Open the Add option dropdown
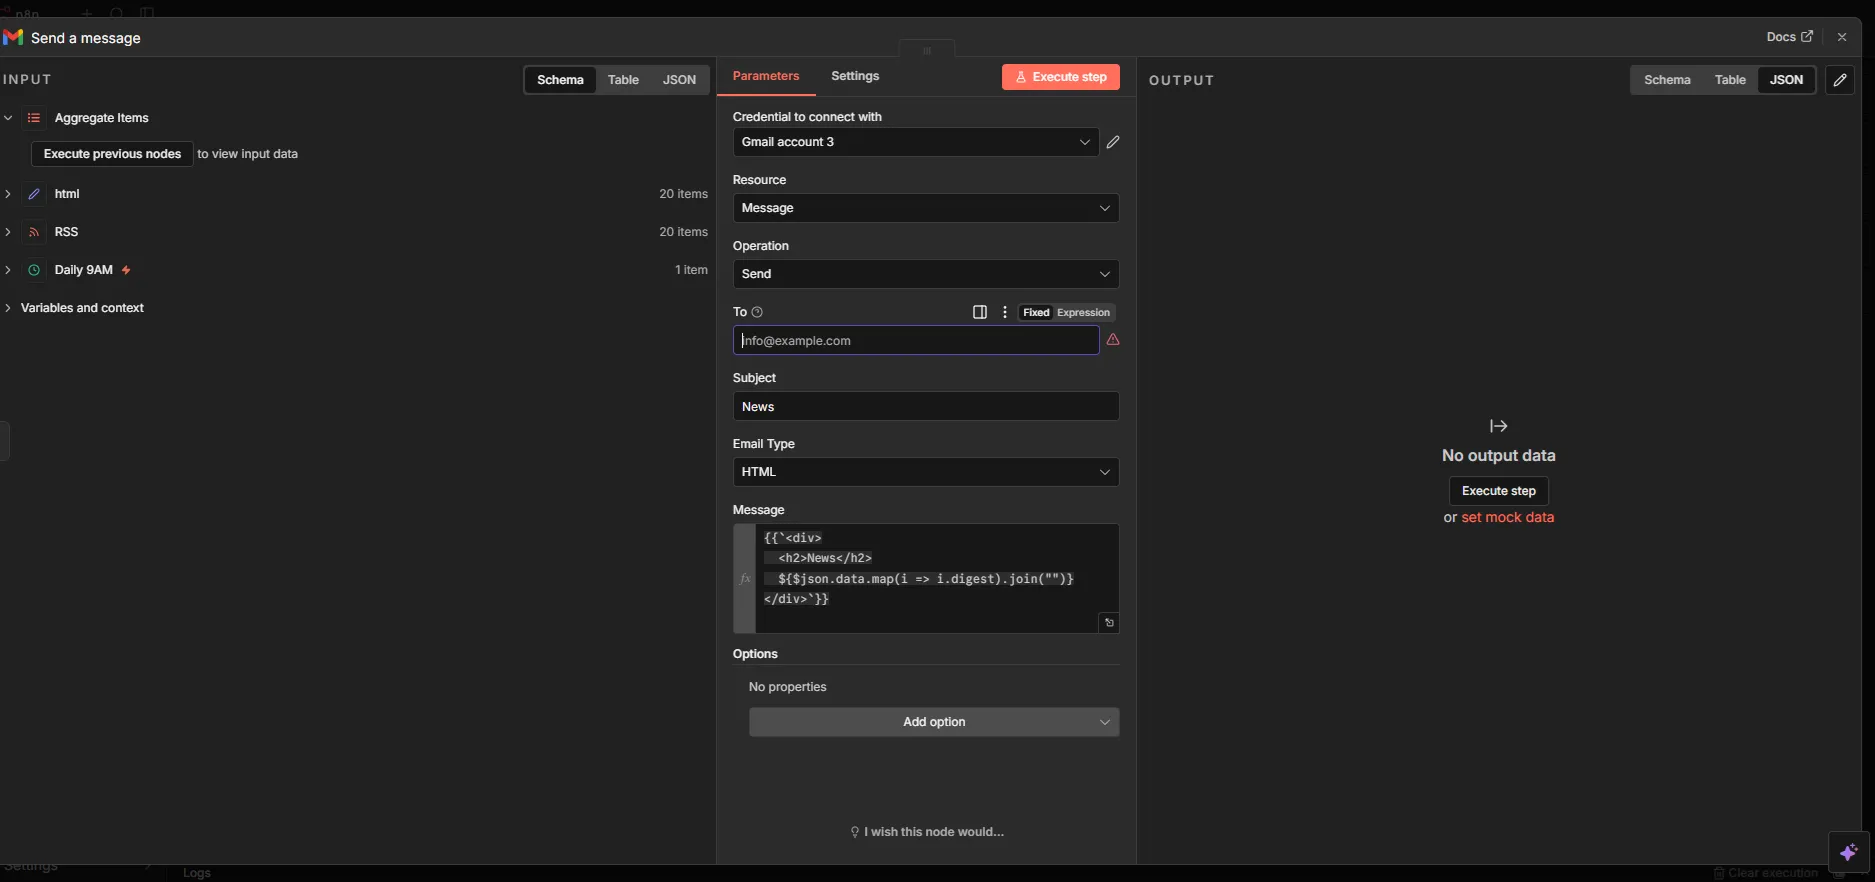This screenshot has width=1875, height=882. [x=934, y=722]
